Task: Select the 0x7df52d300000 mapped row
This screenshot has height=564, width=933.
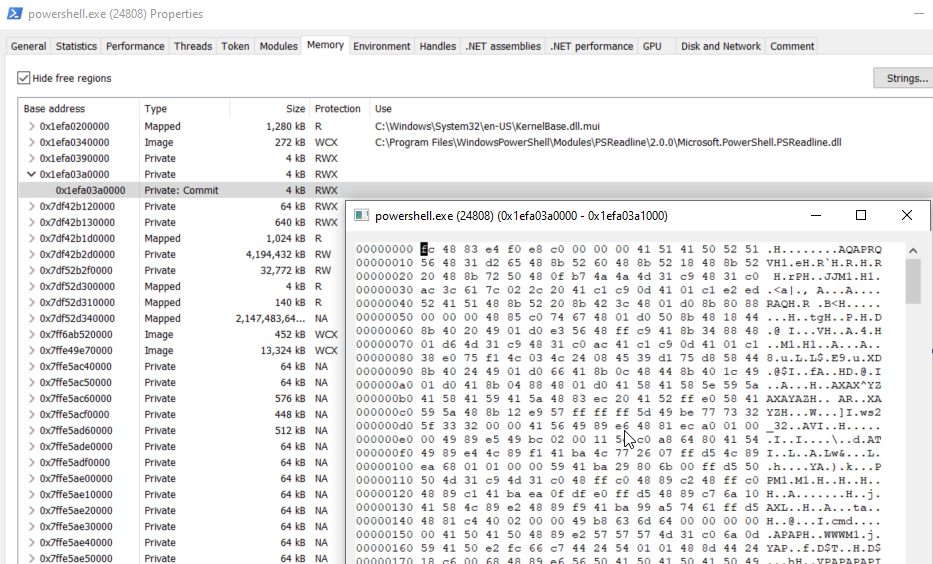Action: pyautogui.click(x=181, y=287)
